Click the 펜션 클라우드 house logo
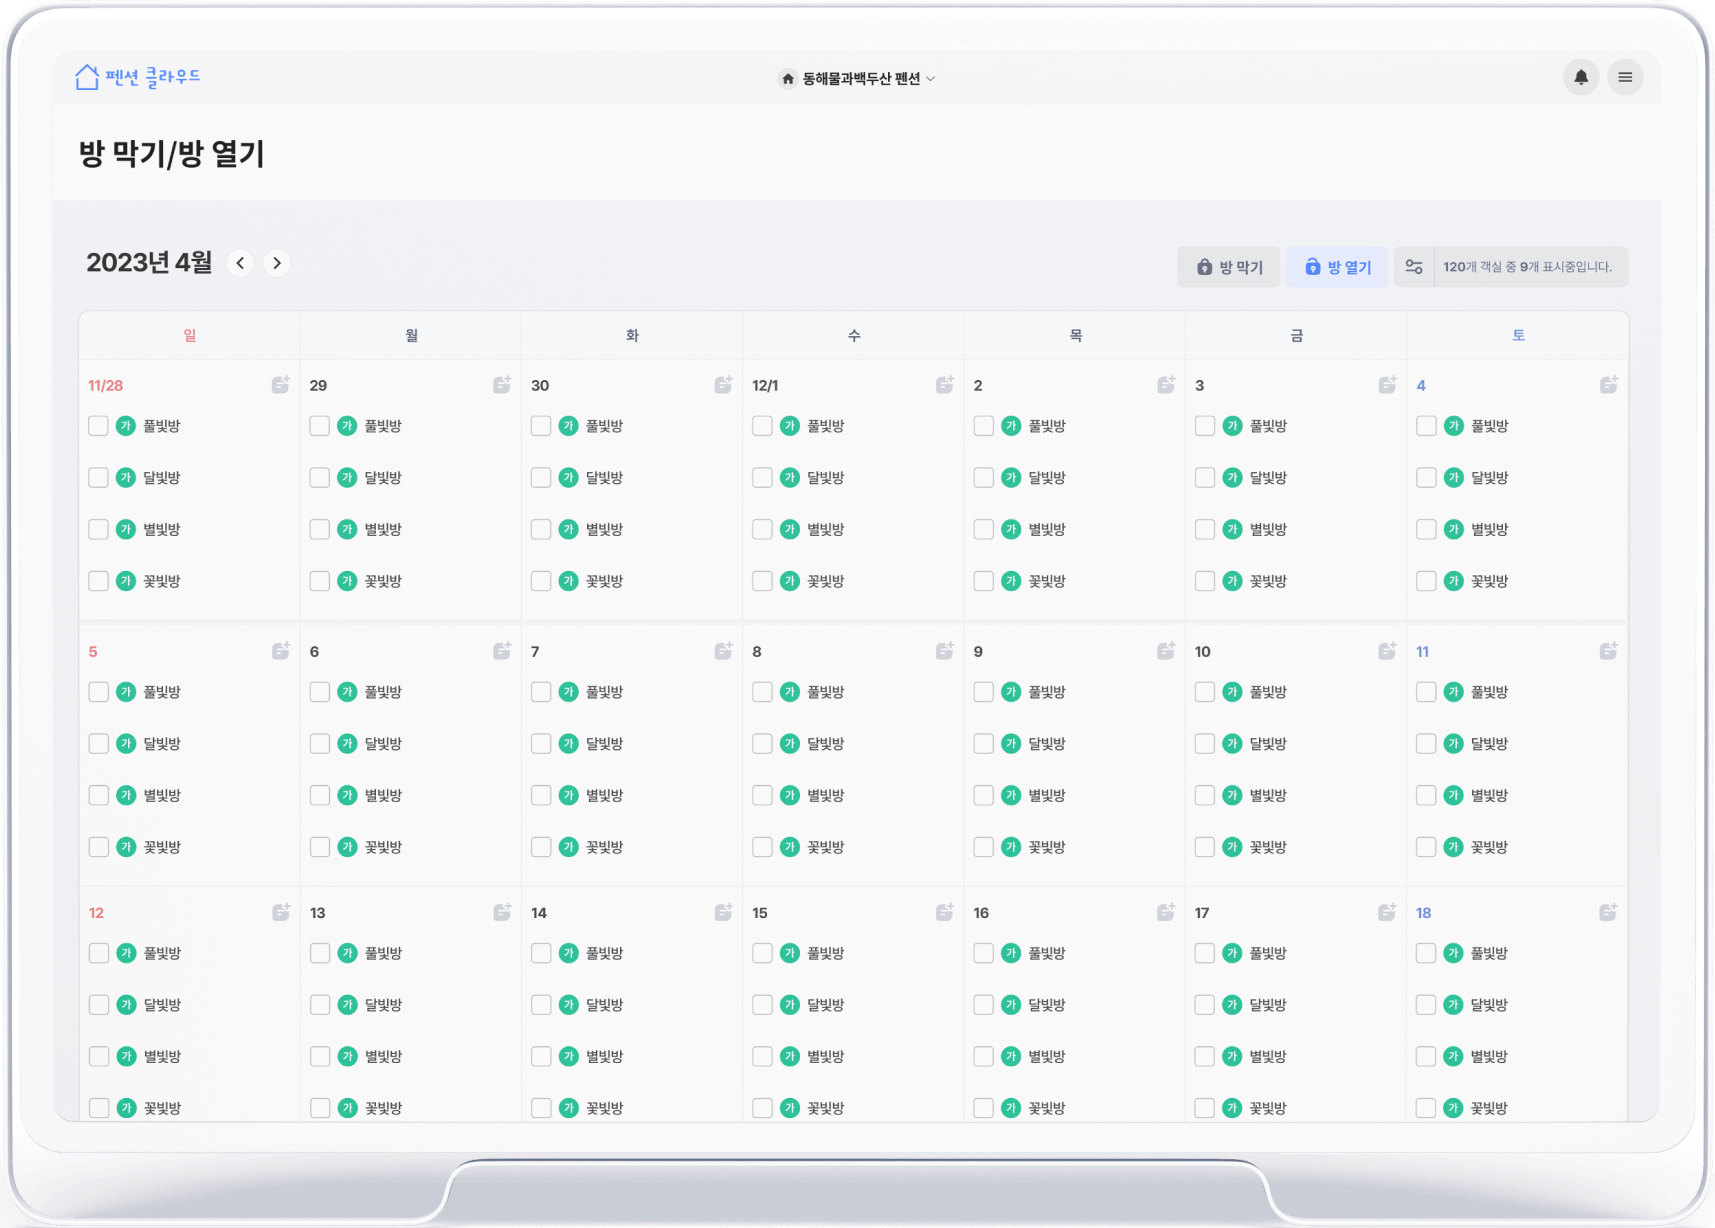The height and width of the screenshot is (1228, 1715). [138, 77]
